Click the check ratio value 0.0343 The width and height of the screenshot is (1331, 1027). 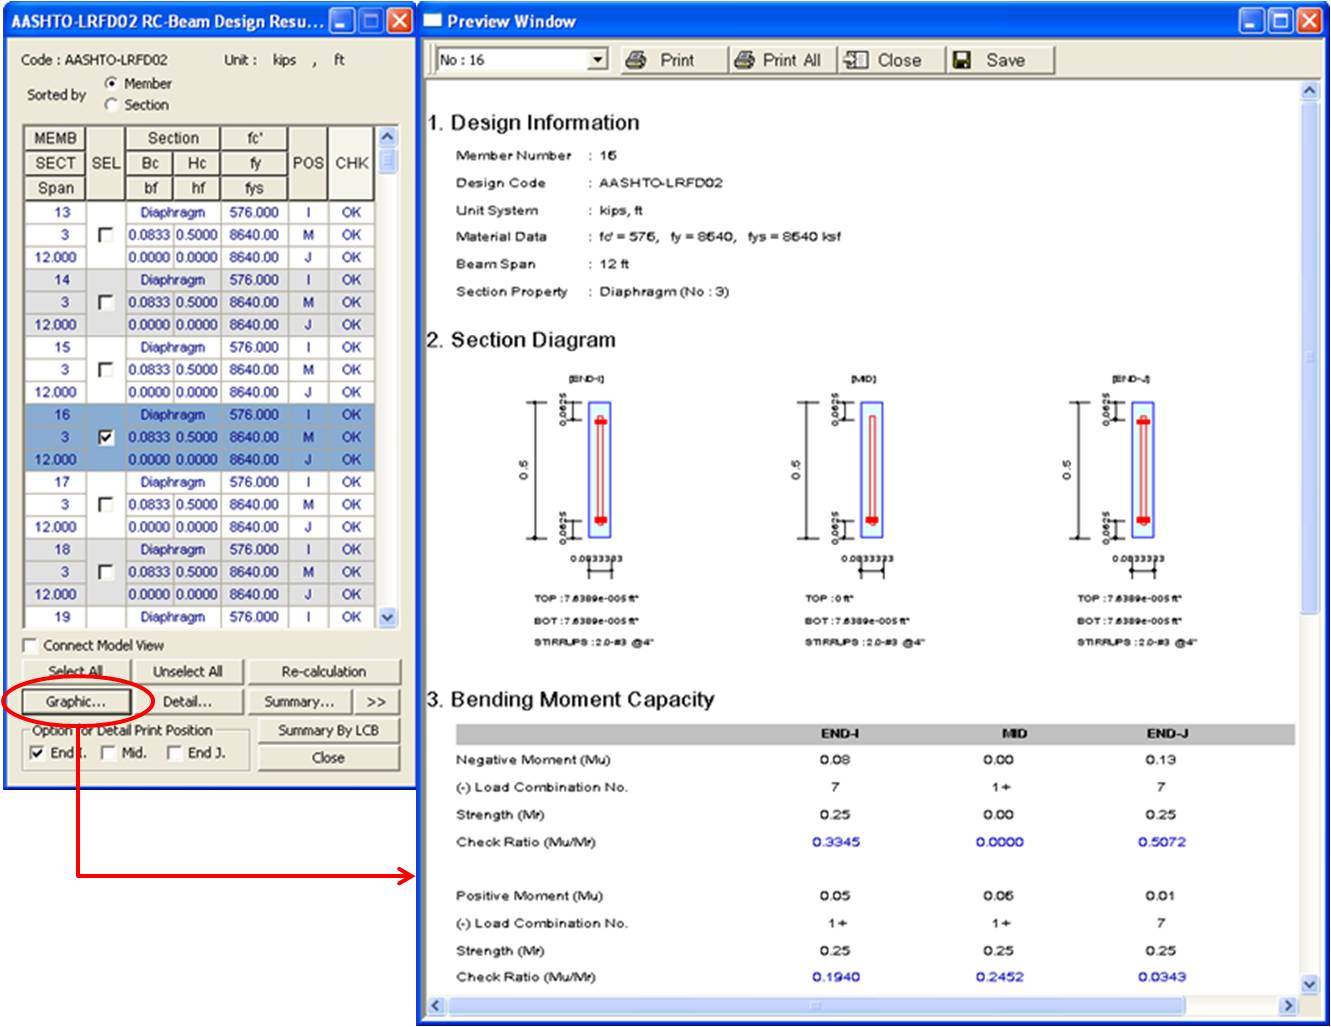point(1161,977)
